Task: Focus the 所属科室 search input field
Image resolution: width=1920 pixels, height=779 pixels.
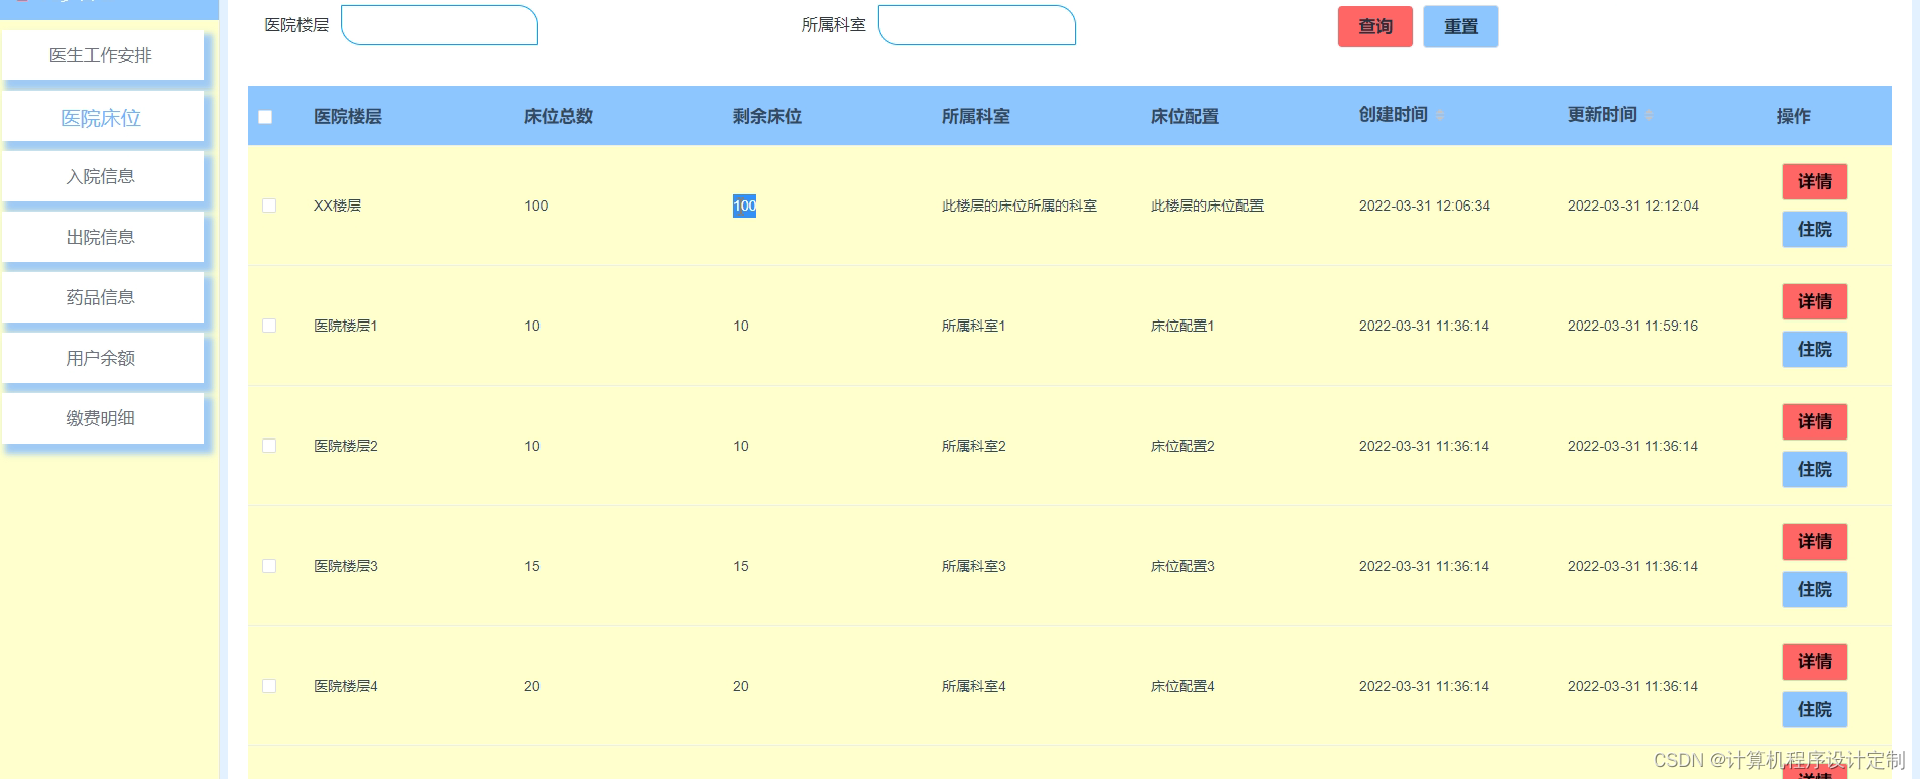Action: point(977,25)
